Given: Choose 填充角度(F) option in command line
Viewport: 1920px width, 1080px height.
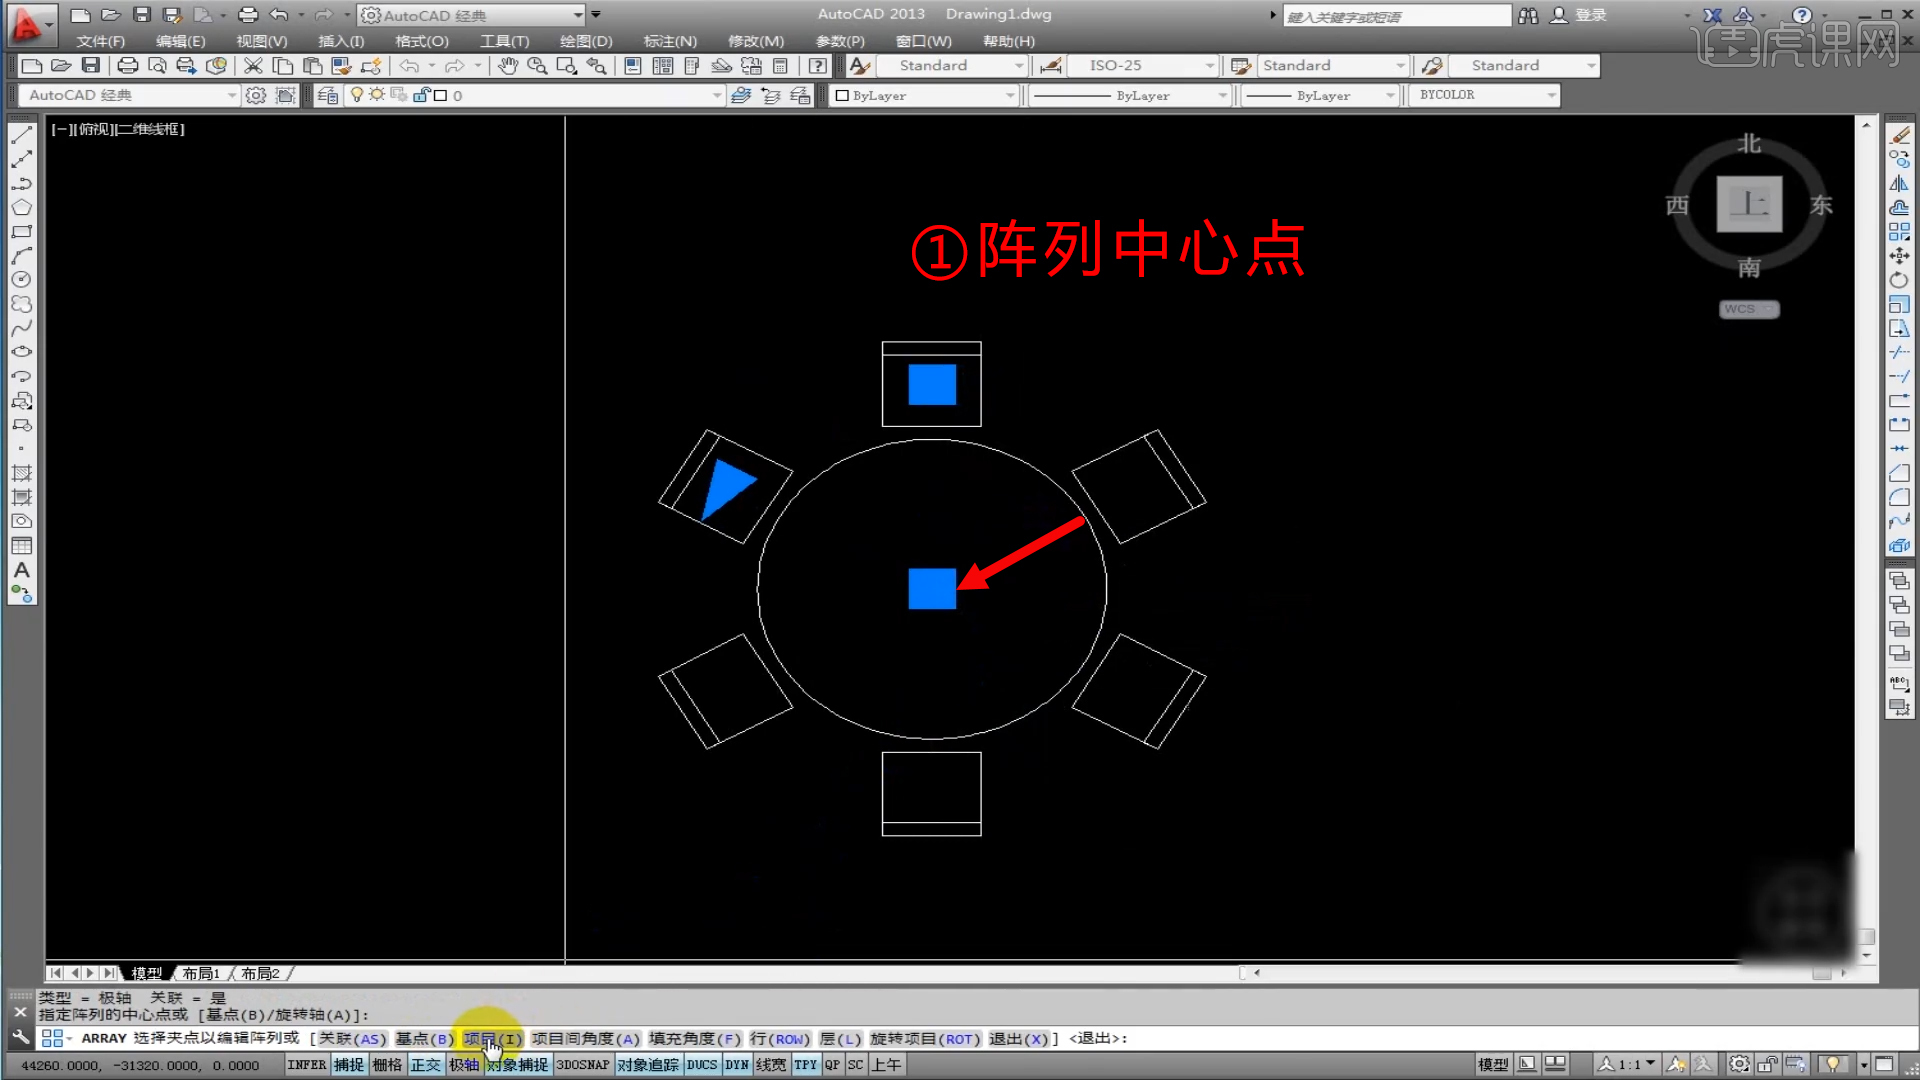Looking at the screenshot, I should point(695,1039).
